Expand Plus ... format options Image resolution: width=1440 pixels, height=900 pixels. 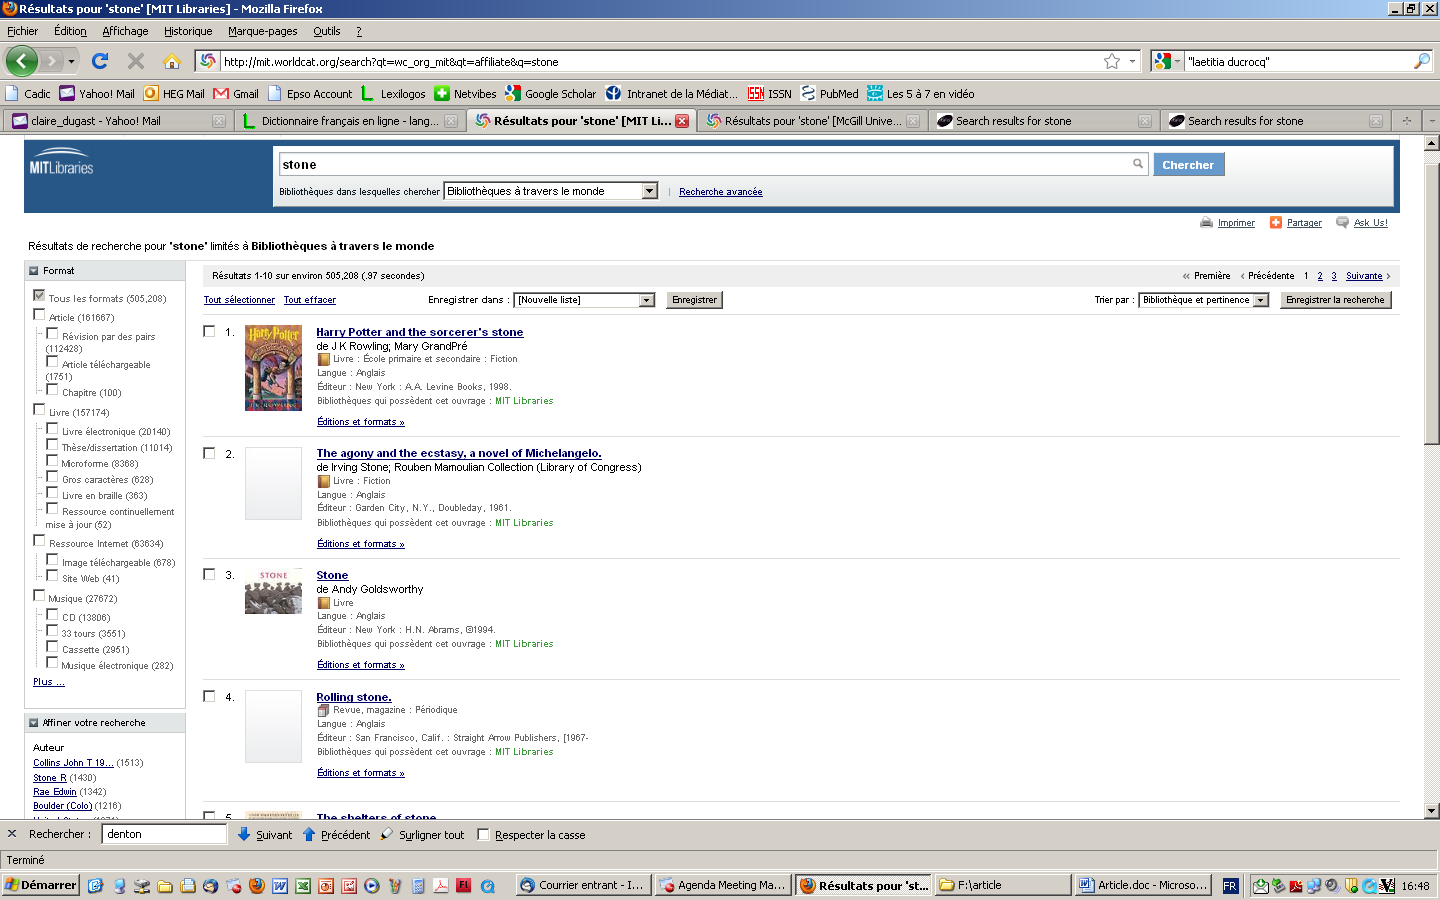[48, 682]
